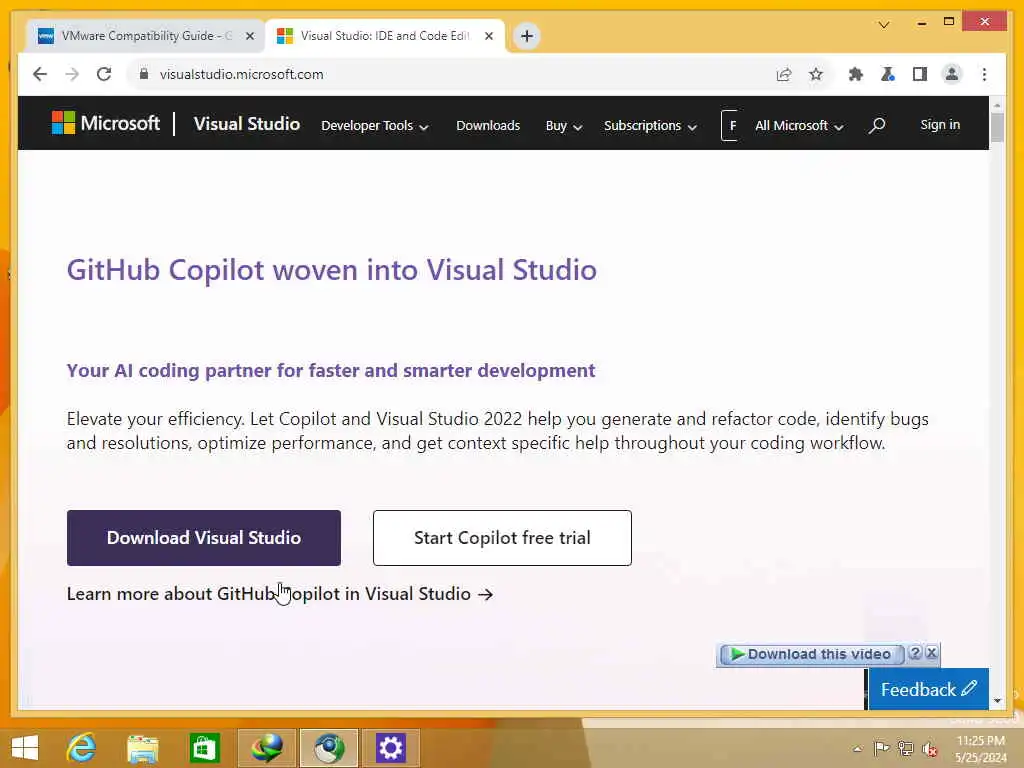Screen dimensions: 1024x768
Task: Click the help question mark on video bar
Action: [x=916, y=652]
